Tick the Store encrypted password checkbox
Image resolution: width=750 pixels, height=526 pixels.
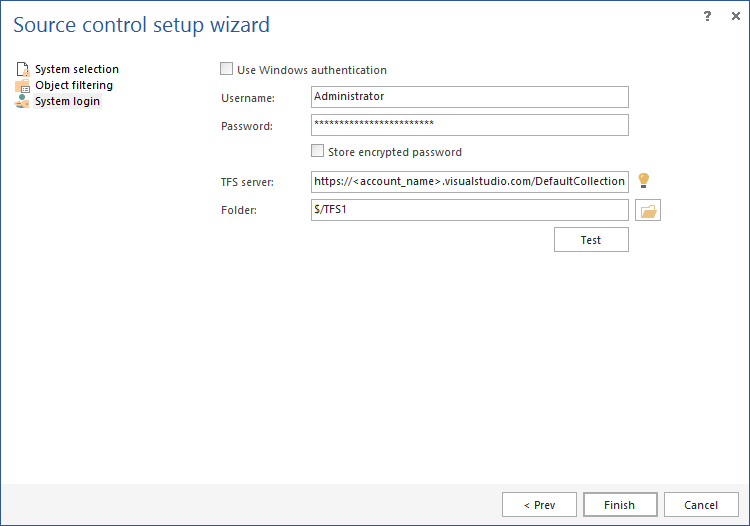tap(318, 152)
